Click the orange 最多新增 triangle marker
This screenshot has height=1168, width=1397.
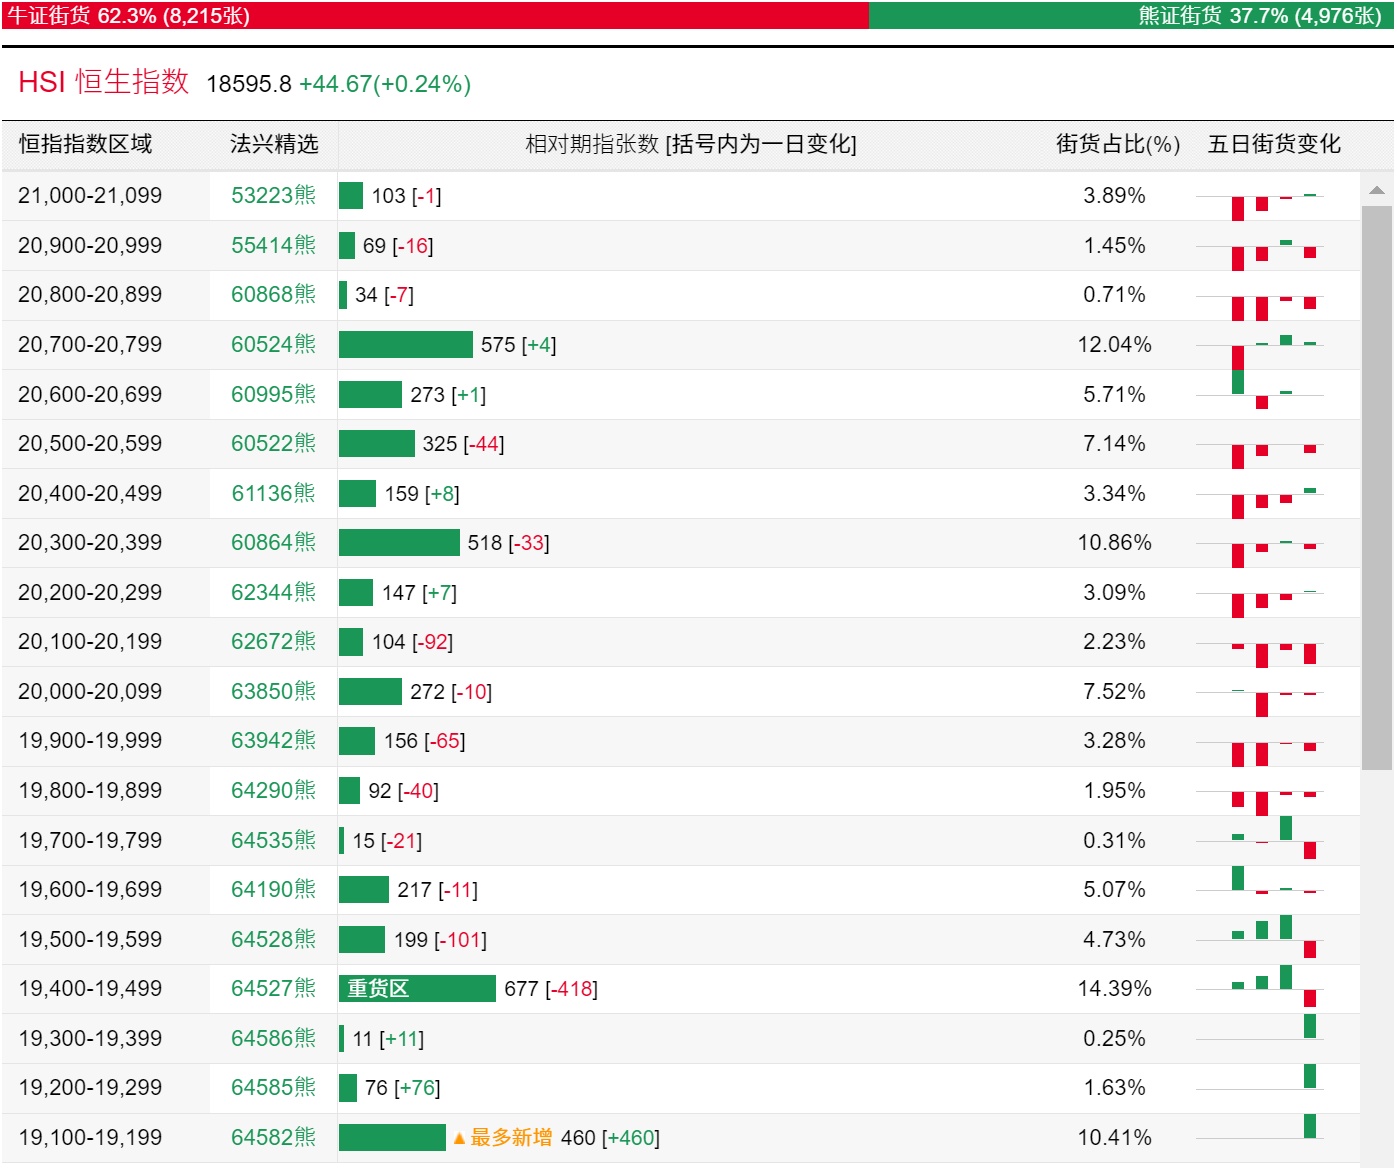tap(459, 1138)
